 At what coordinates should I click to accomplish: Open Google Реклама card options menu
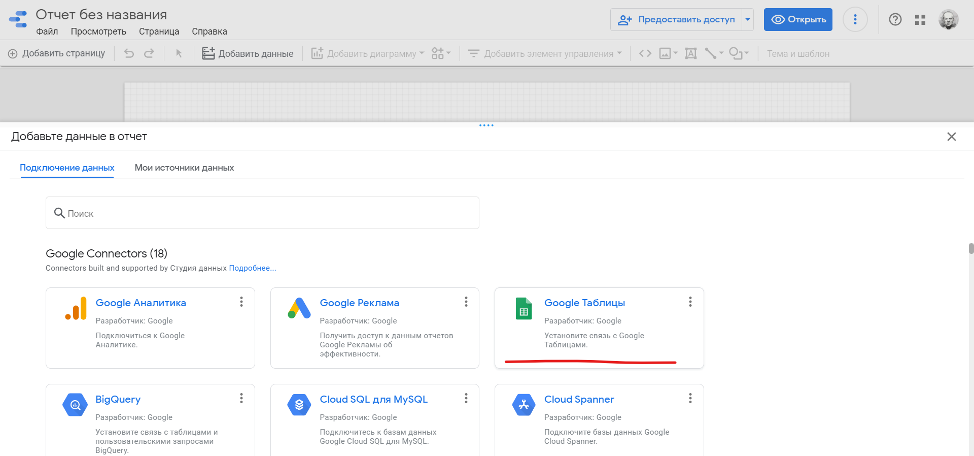coord(466,302)
